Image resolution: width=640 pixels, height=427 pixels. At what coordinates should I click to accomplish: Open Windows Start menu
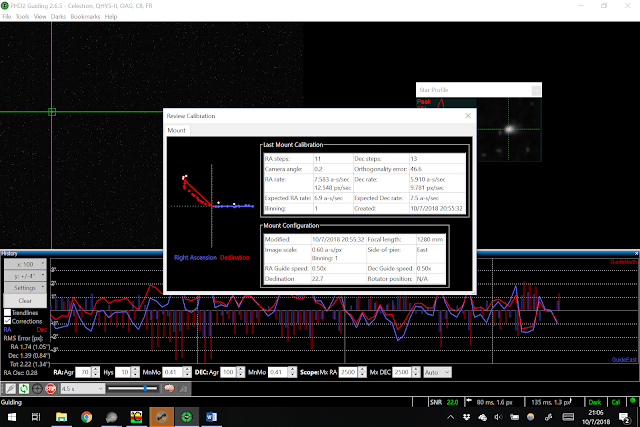(x=12, y=417)
